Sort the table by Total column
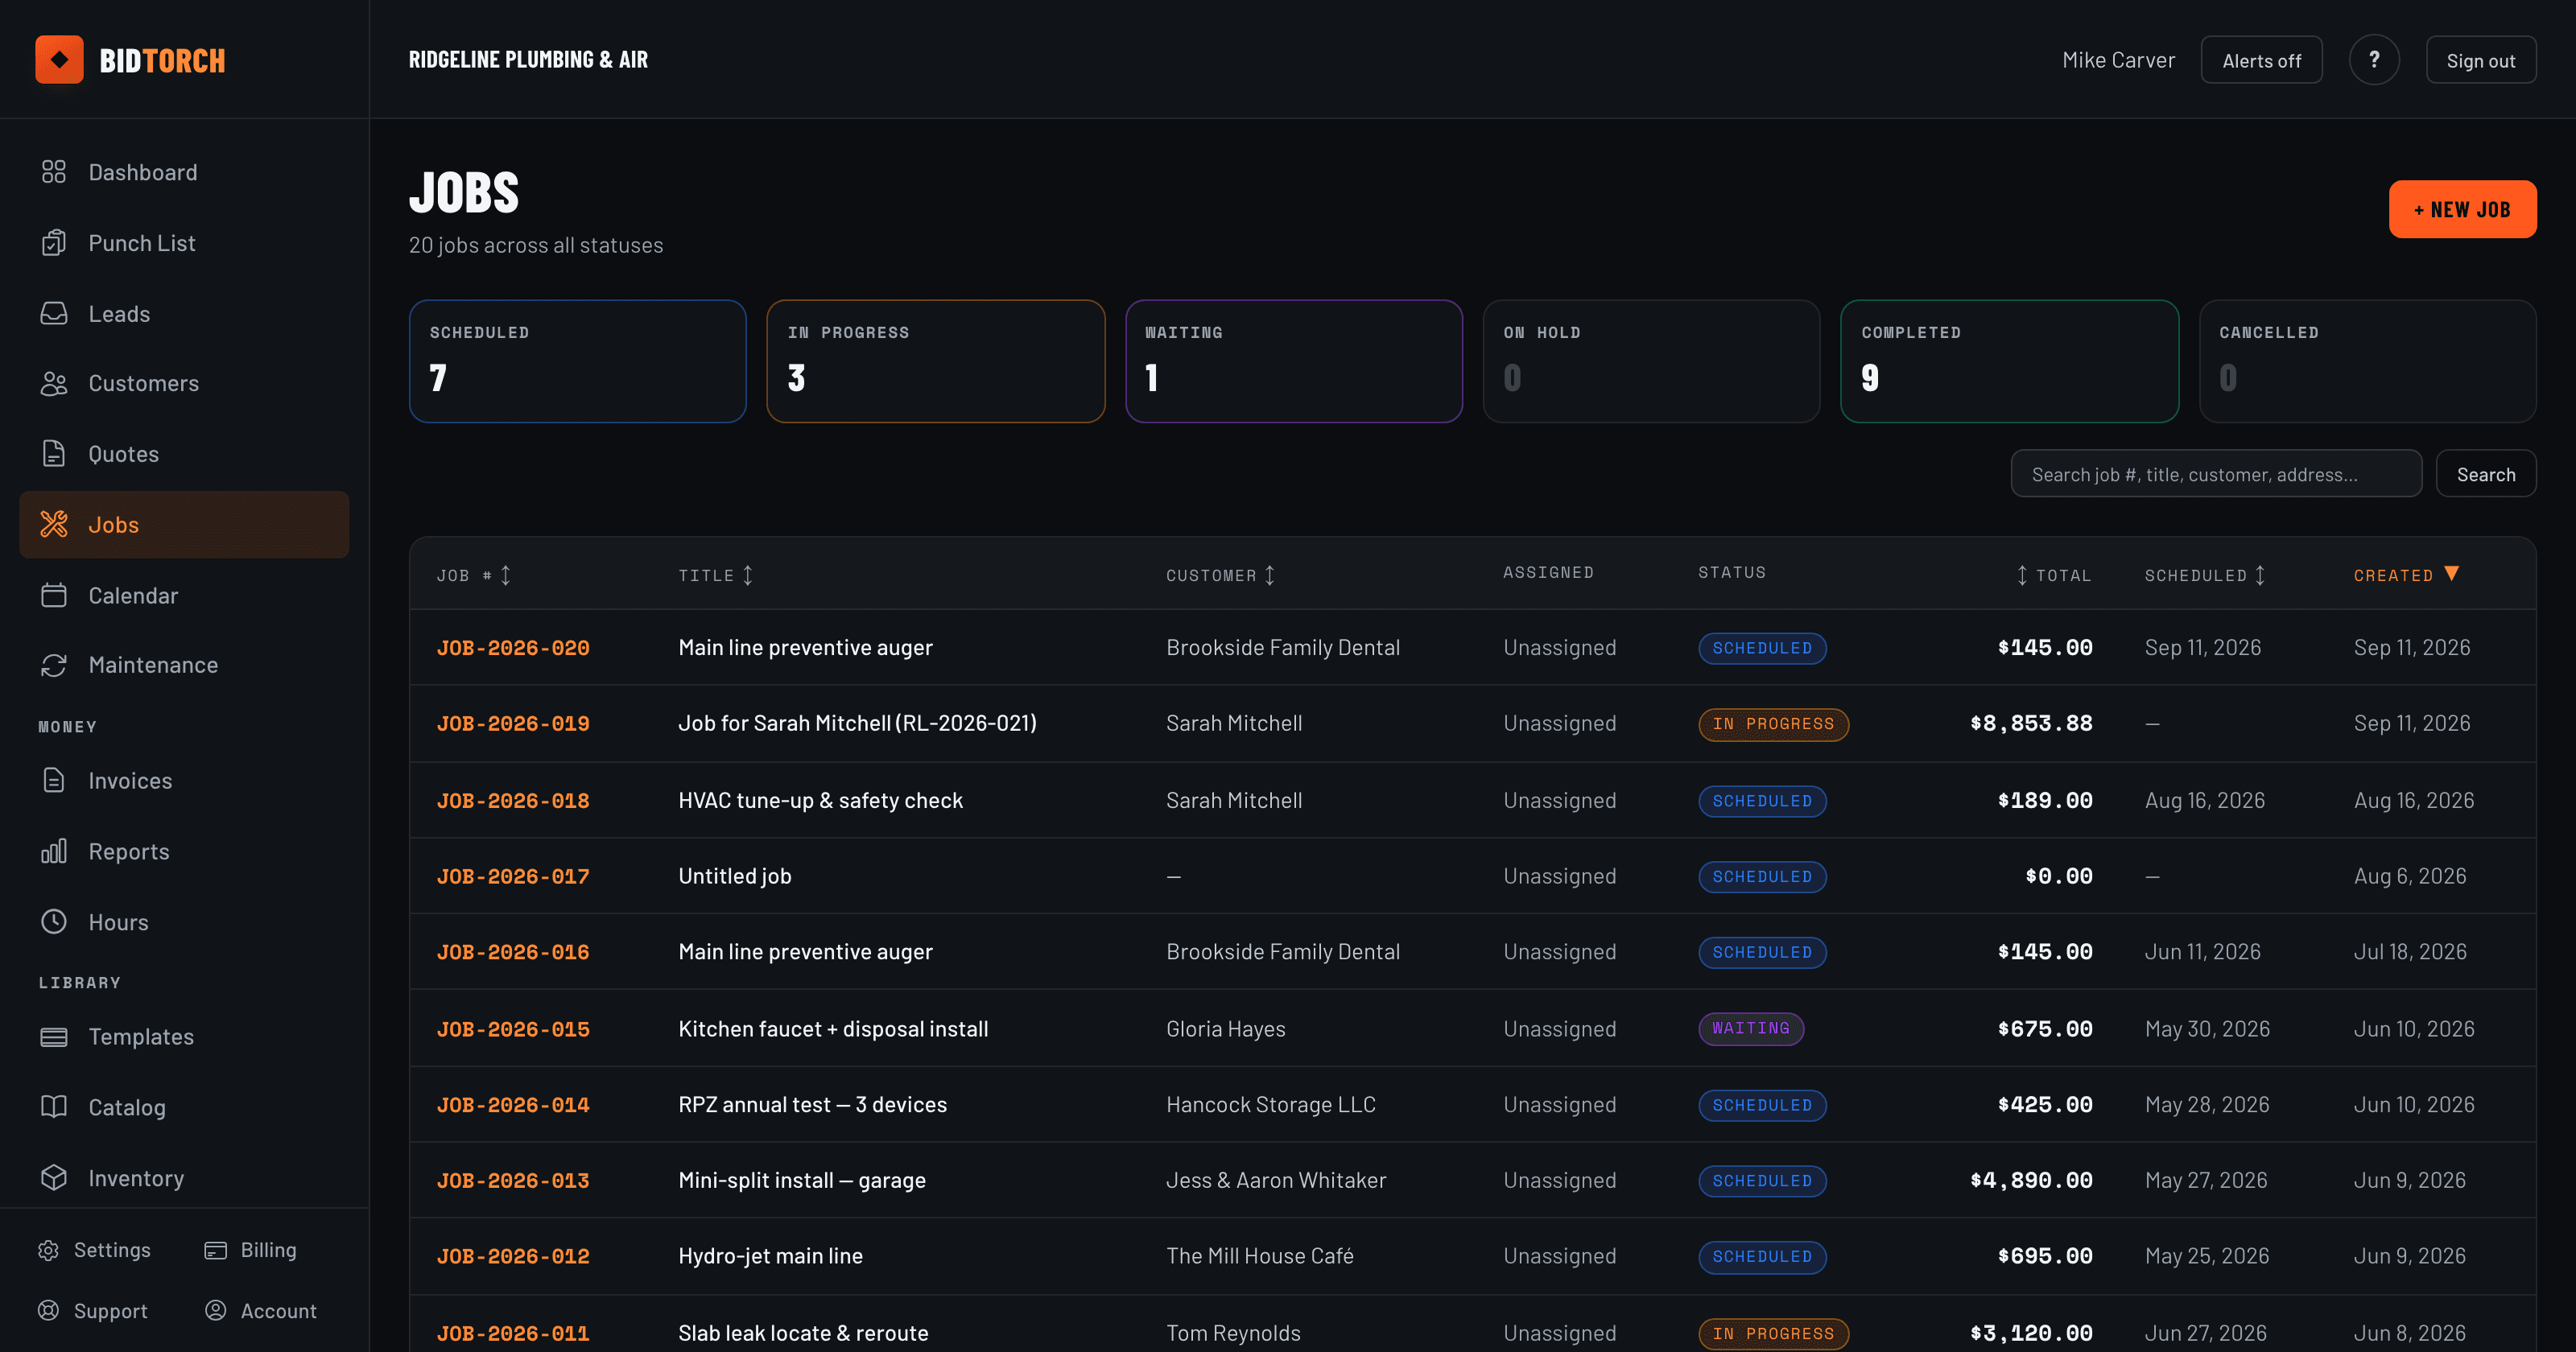 coord(2053,575)
